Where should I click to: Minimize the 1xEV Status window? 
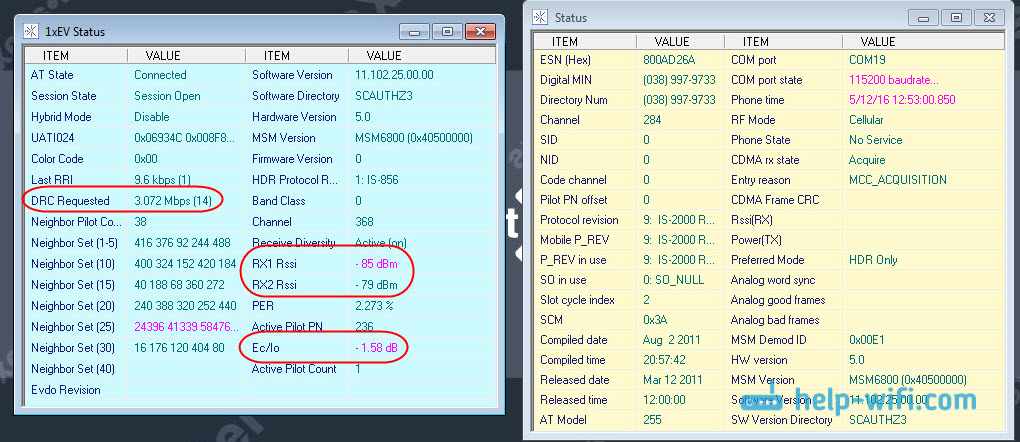tap(414, 32)
